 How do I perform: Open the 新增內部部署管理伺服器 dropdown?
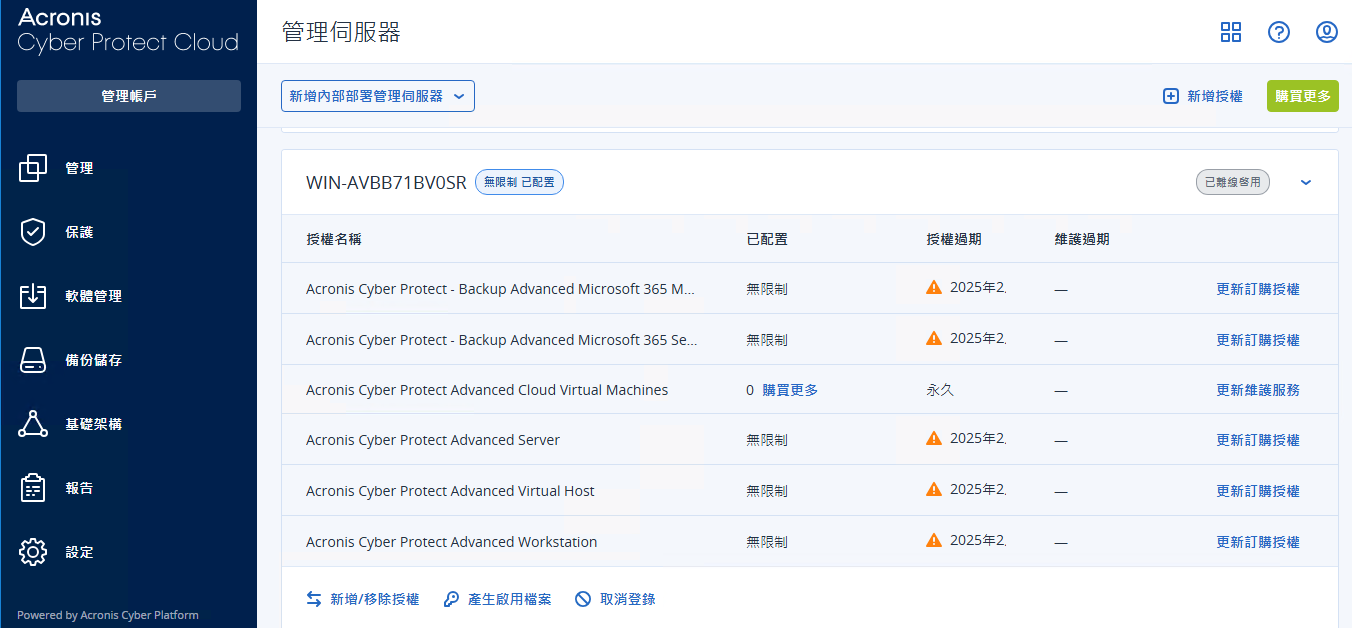click(377, 96)
